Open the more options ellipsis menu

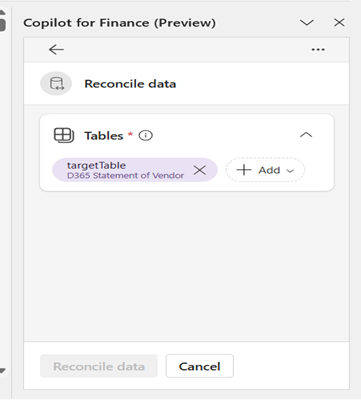click(x=318, y=50)
